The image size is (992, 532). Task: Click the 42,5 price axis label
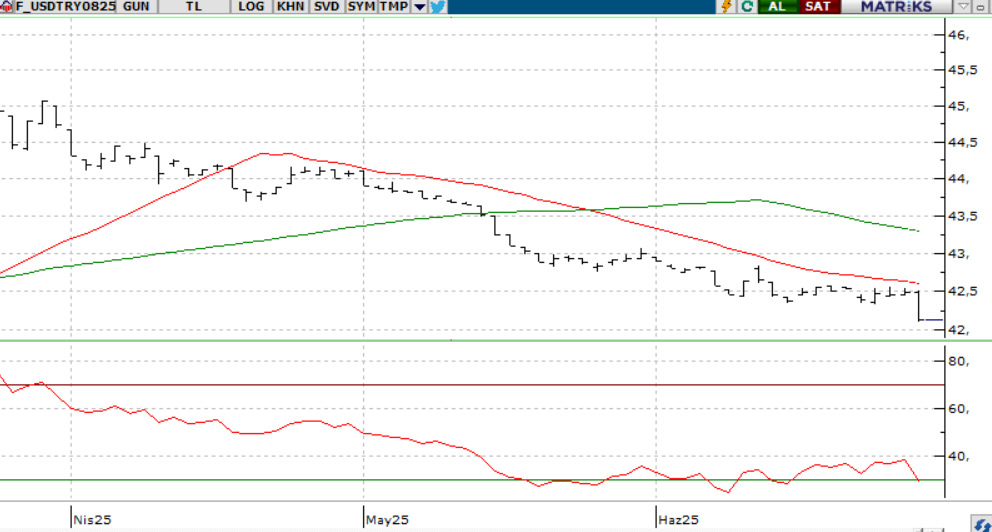(962, 292)
